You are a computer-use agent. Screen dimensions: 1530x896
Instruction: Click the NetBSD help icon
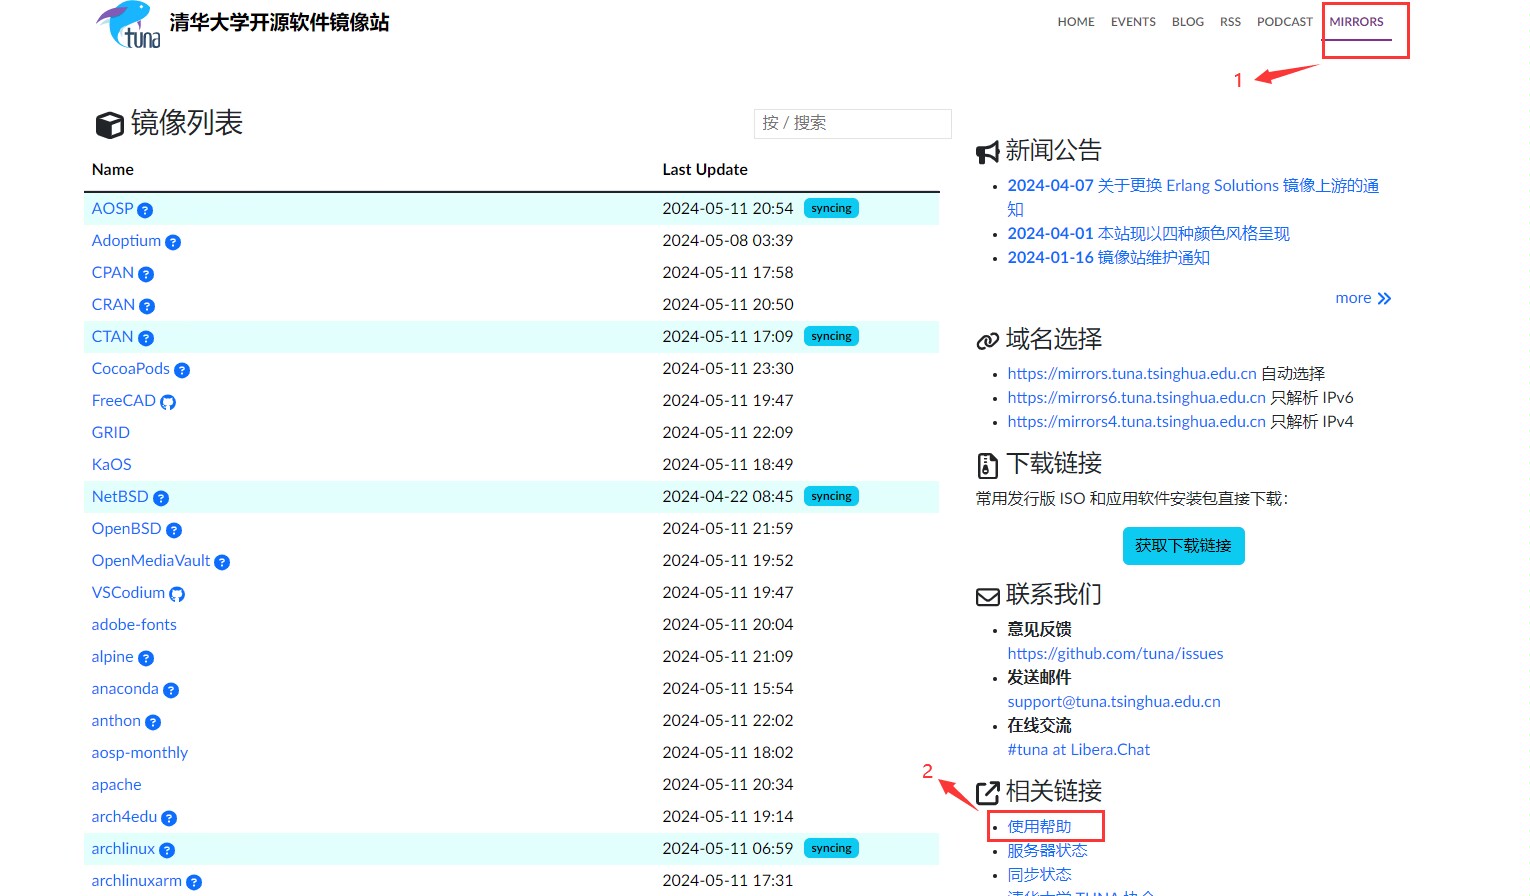161,498
